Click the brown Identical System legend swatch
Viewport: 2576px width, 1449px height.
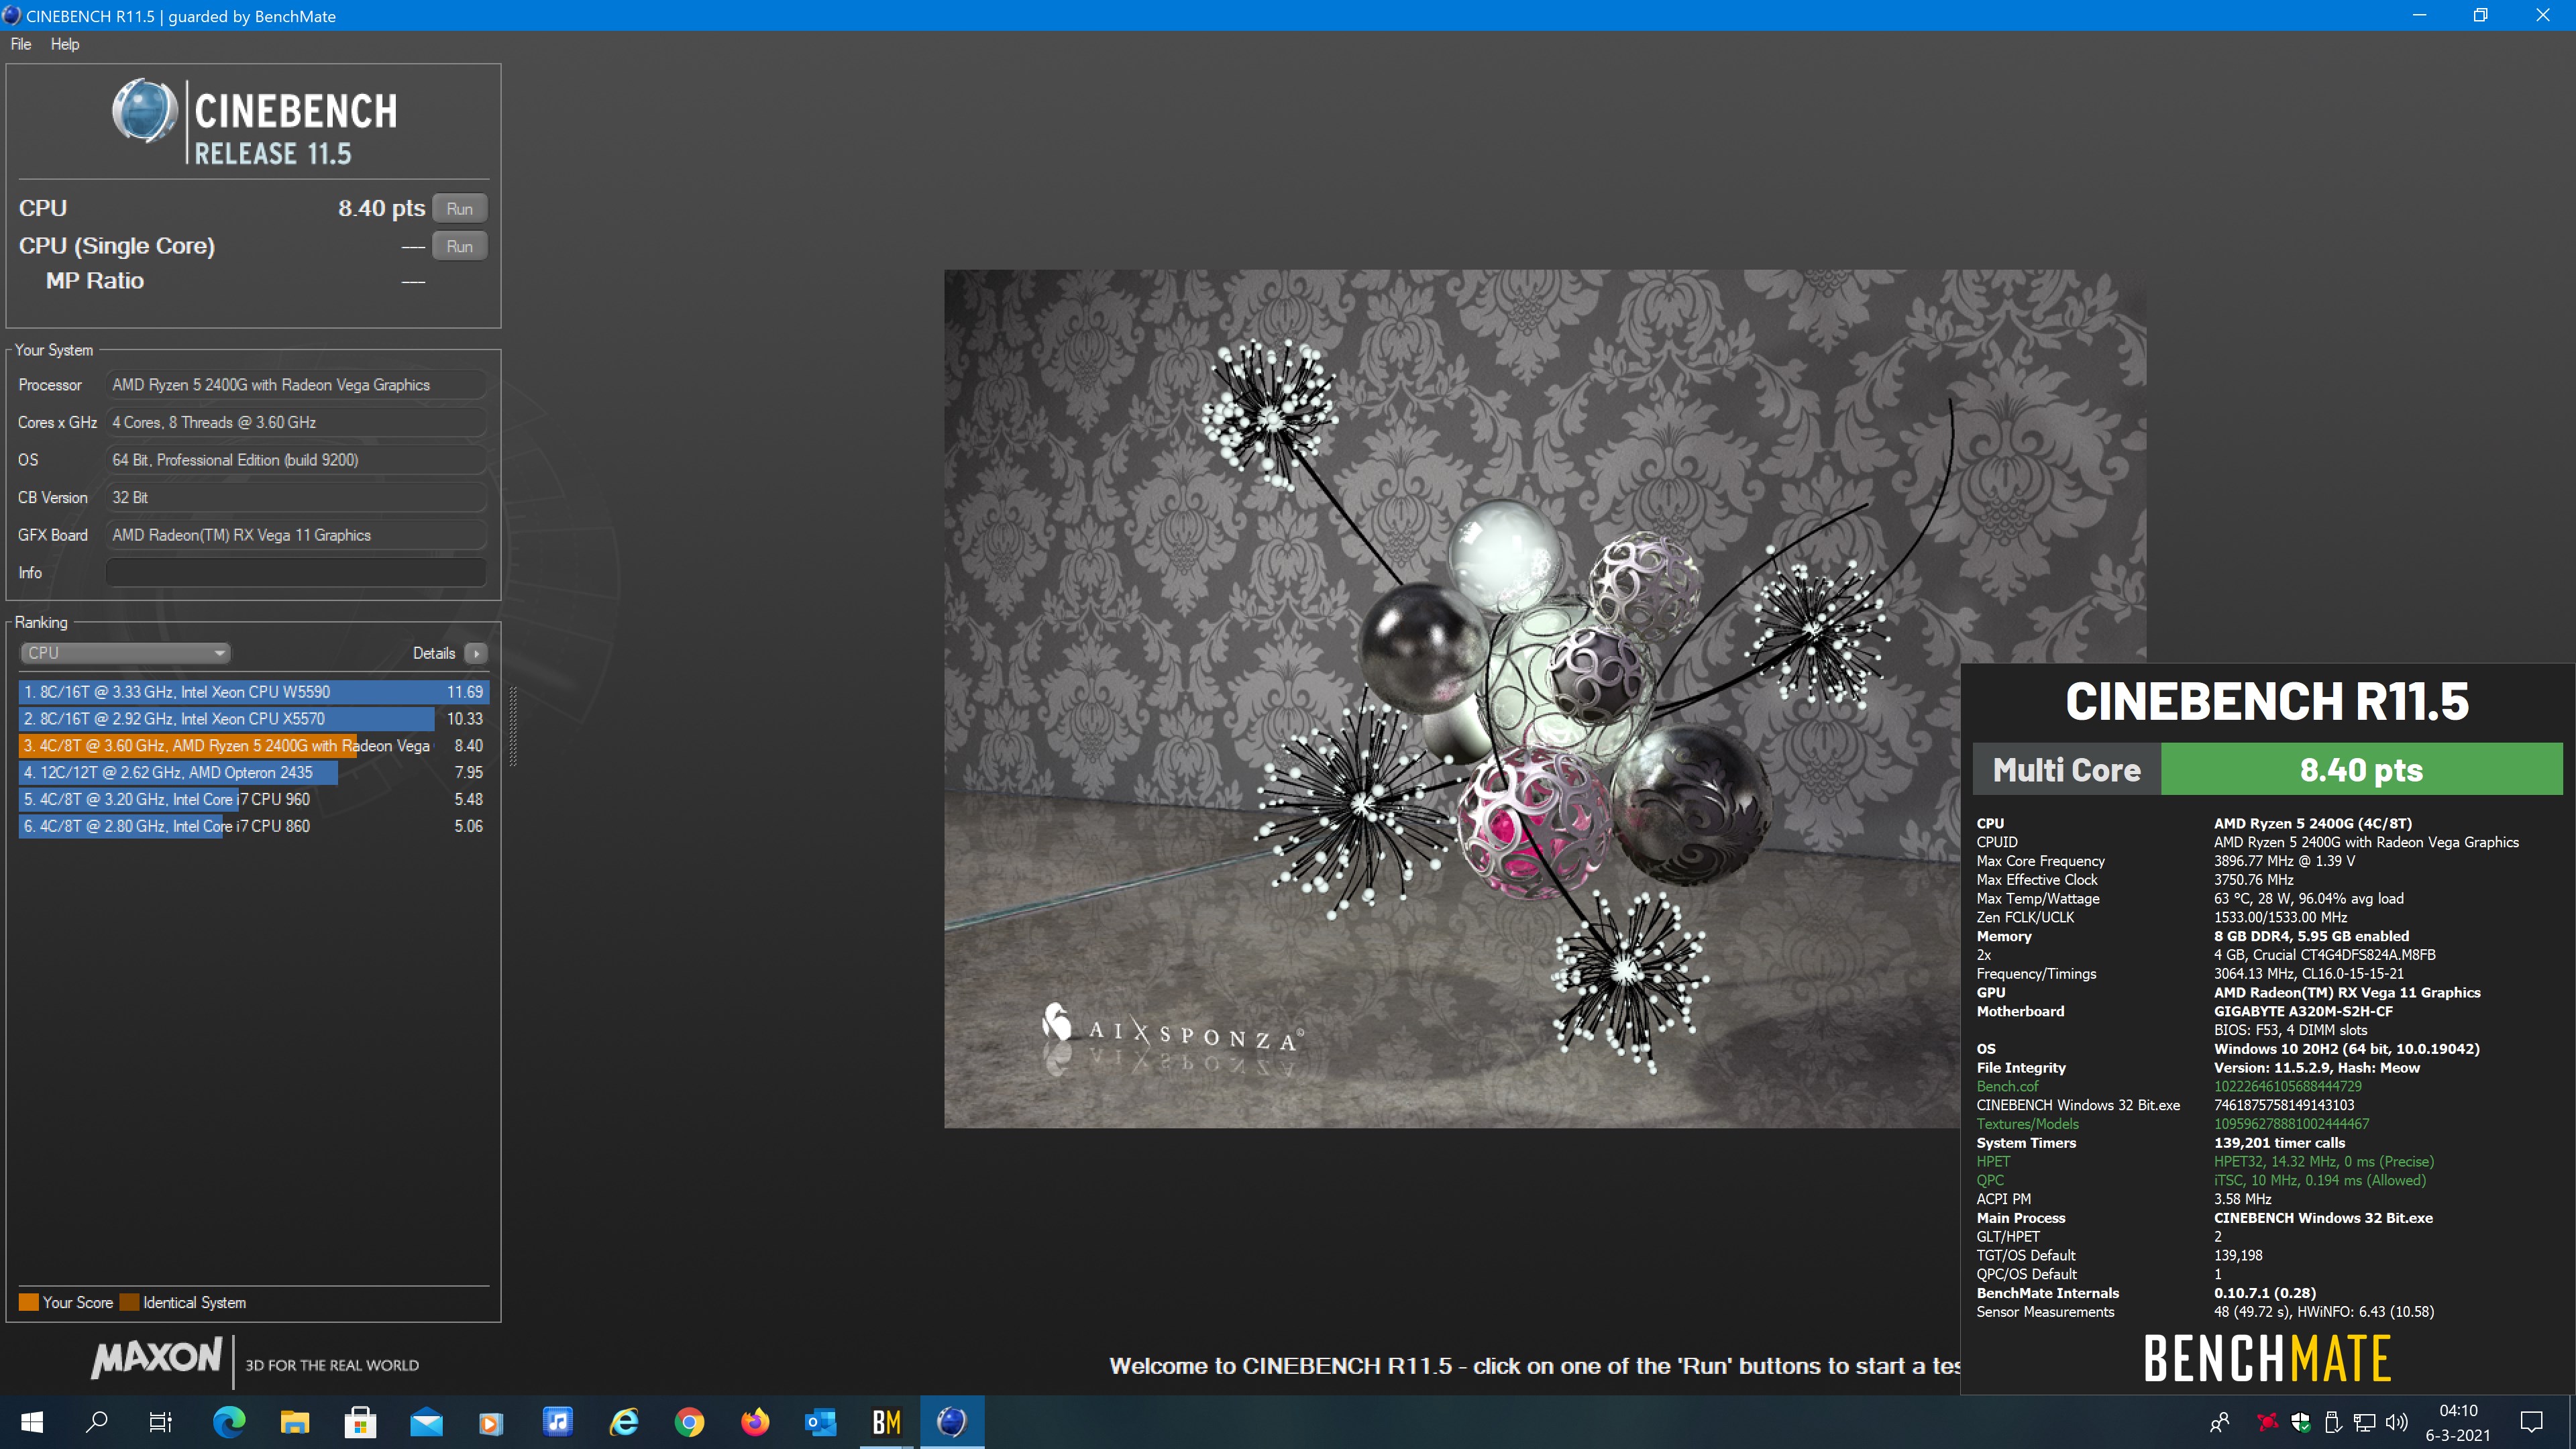coord(129,1302)
